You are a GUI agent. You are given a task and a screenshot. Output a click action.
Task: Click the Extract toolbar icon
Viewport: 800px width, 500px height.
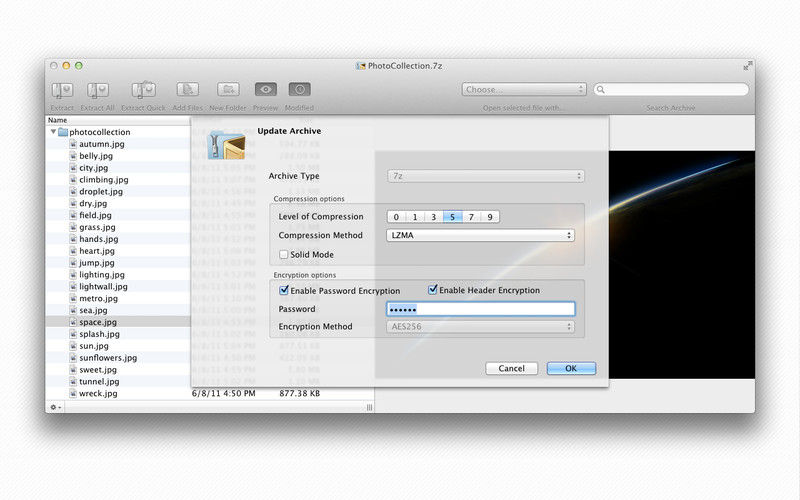click(x=62, y=90)
